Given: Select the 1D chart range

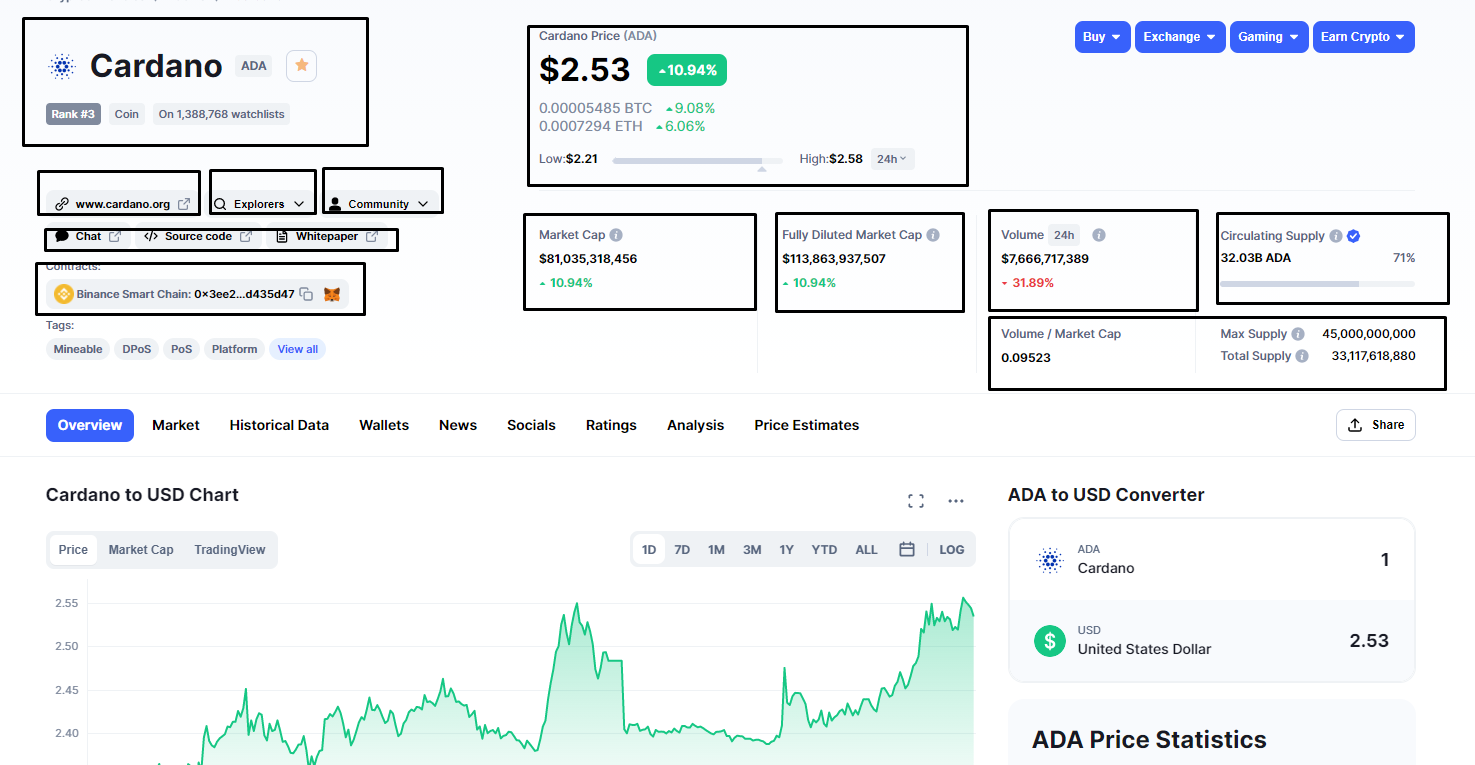Looking at the screenshot, I should 649,549.
